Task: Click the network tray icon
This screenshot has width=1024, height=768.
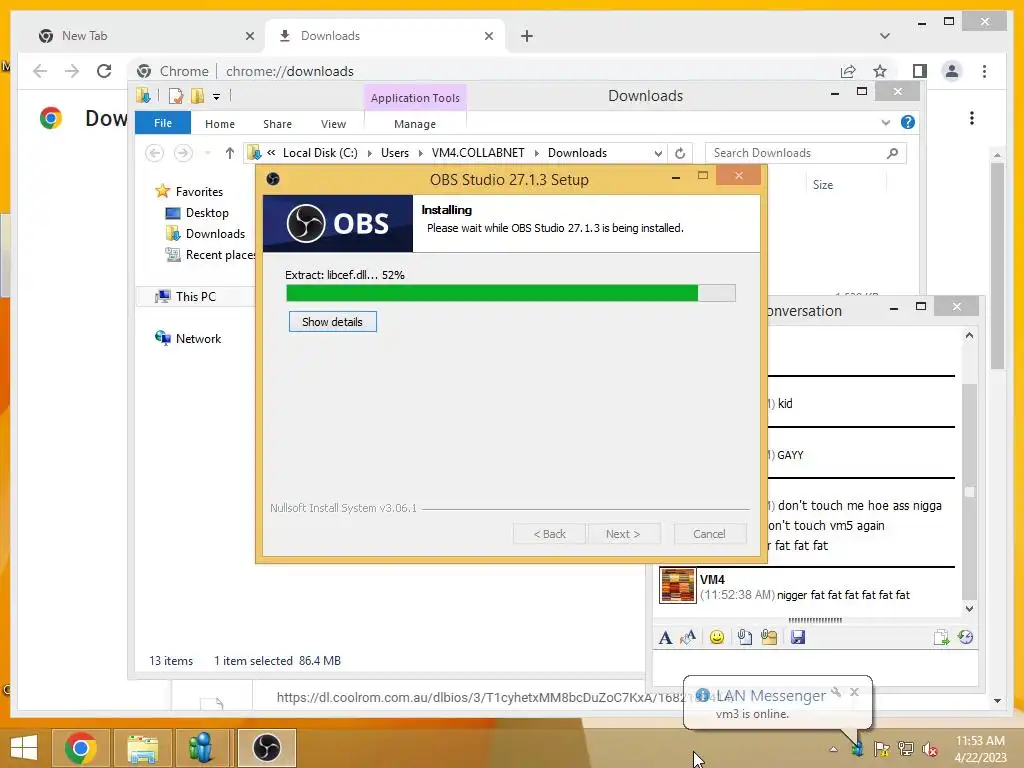Action: pyautogui.click(x=906, y=749)
